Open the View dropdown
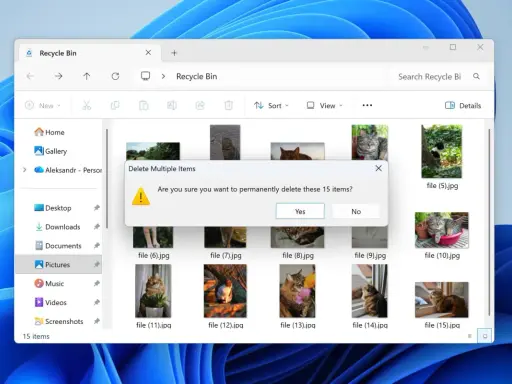This screenshot has width=512, height=384. click(324, 106)
